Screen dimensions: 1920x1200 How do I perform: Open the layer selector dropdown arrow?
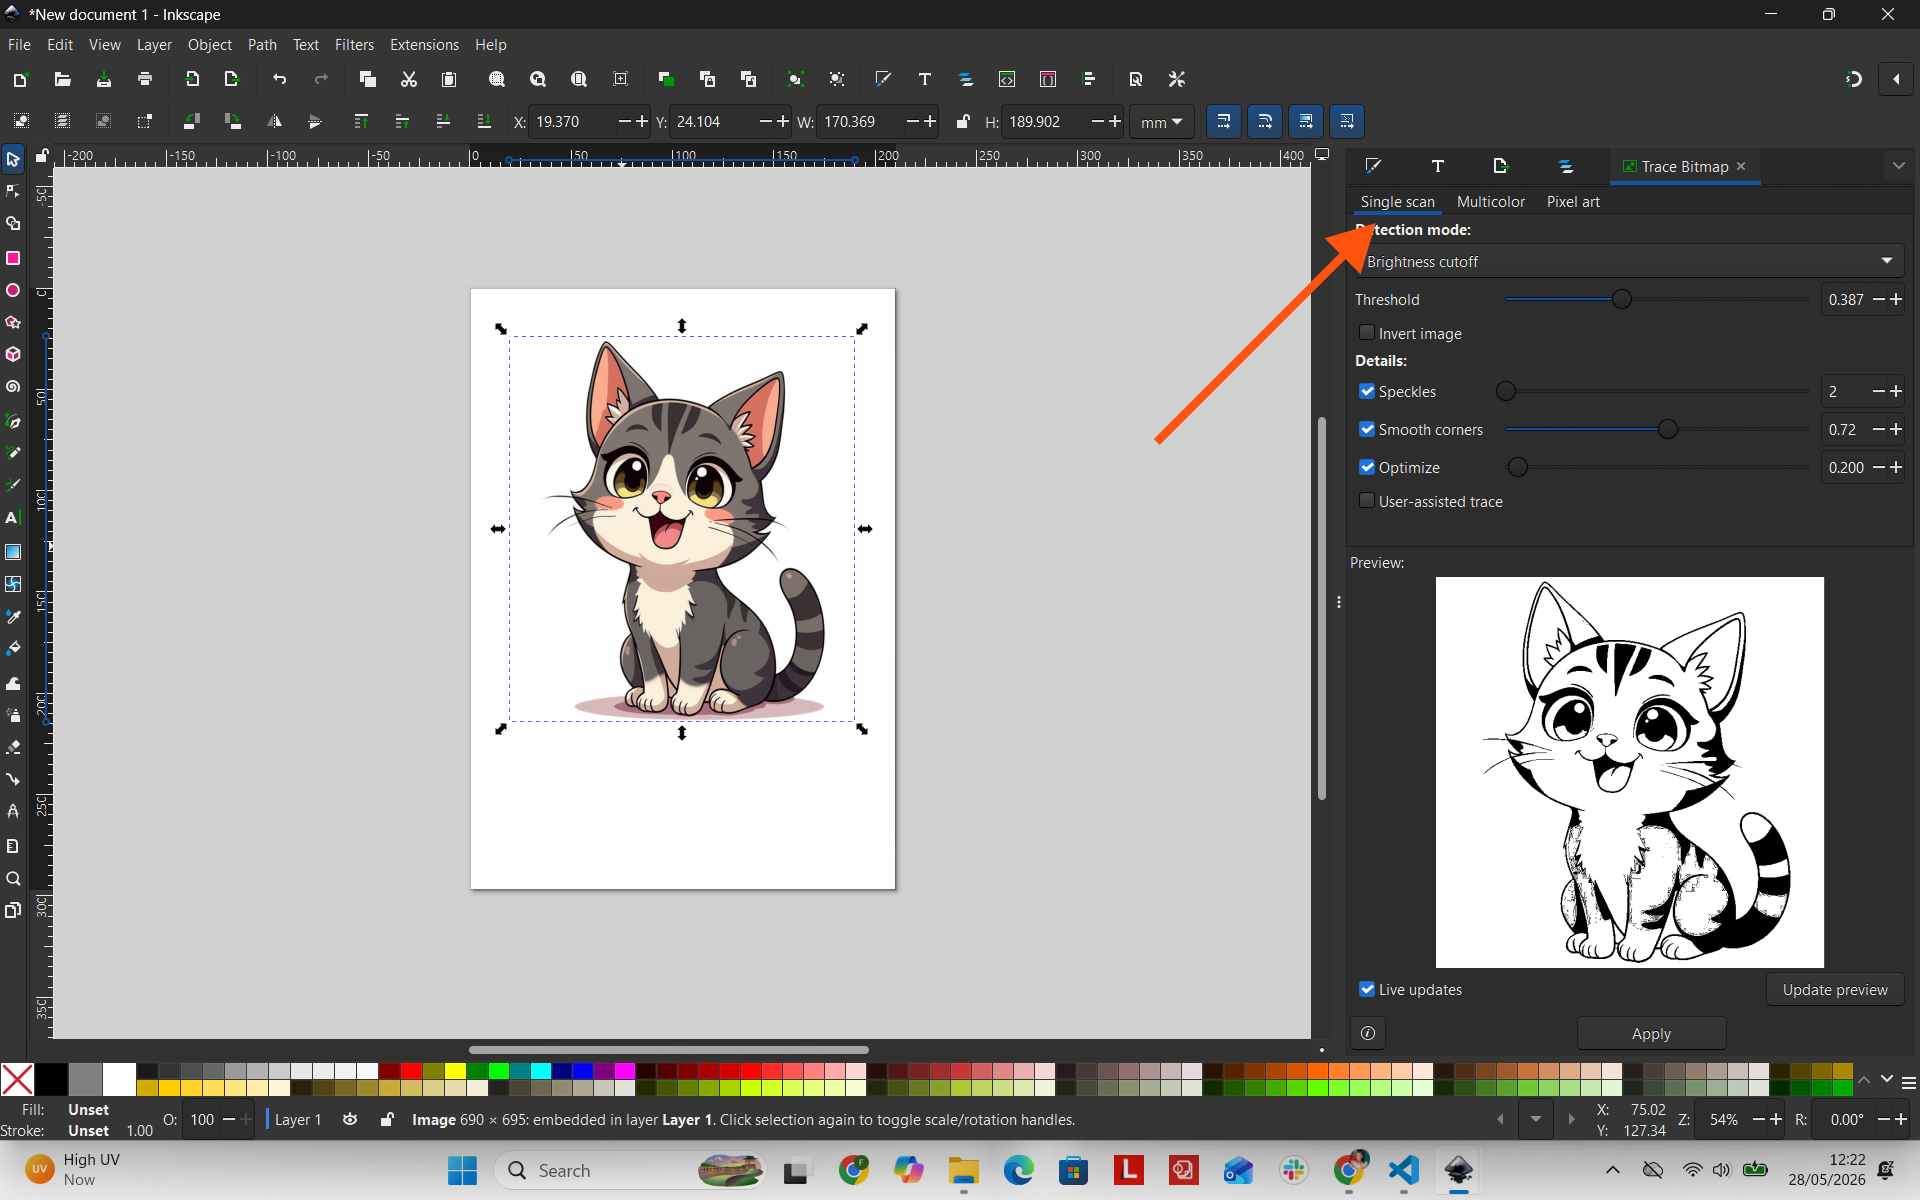click(x=1535, y=1119)
